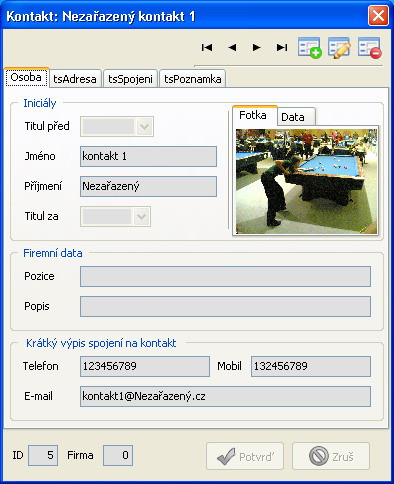
Task: Select the tsPoznamka tab
Action: pos(193,79)
